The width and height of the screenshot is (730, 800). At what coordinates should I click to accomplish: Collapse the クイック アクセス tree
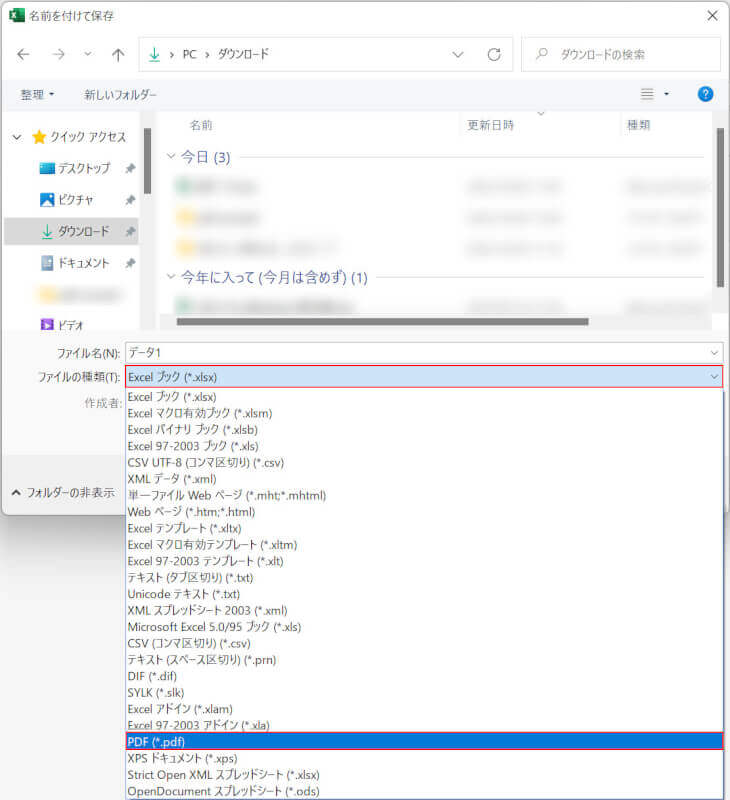[17, 137]
